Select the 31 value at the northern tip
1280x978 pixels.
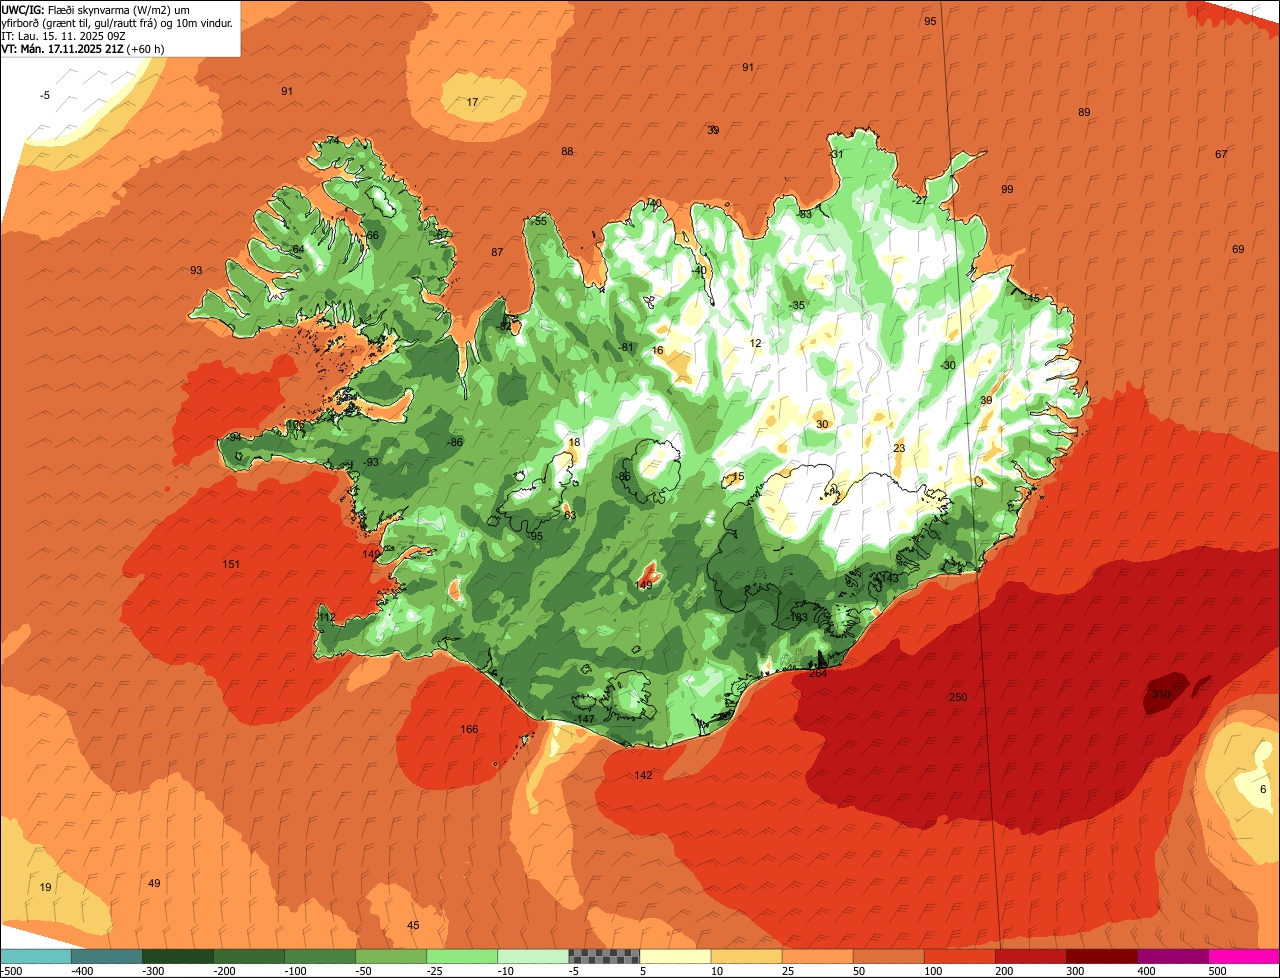tap(837, 154)
